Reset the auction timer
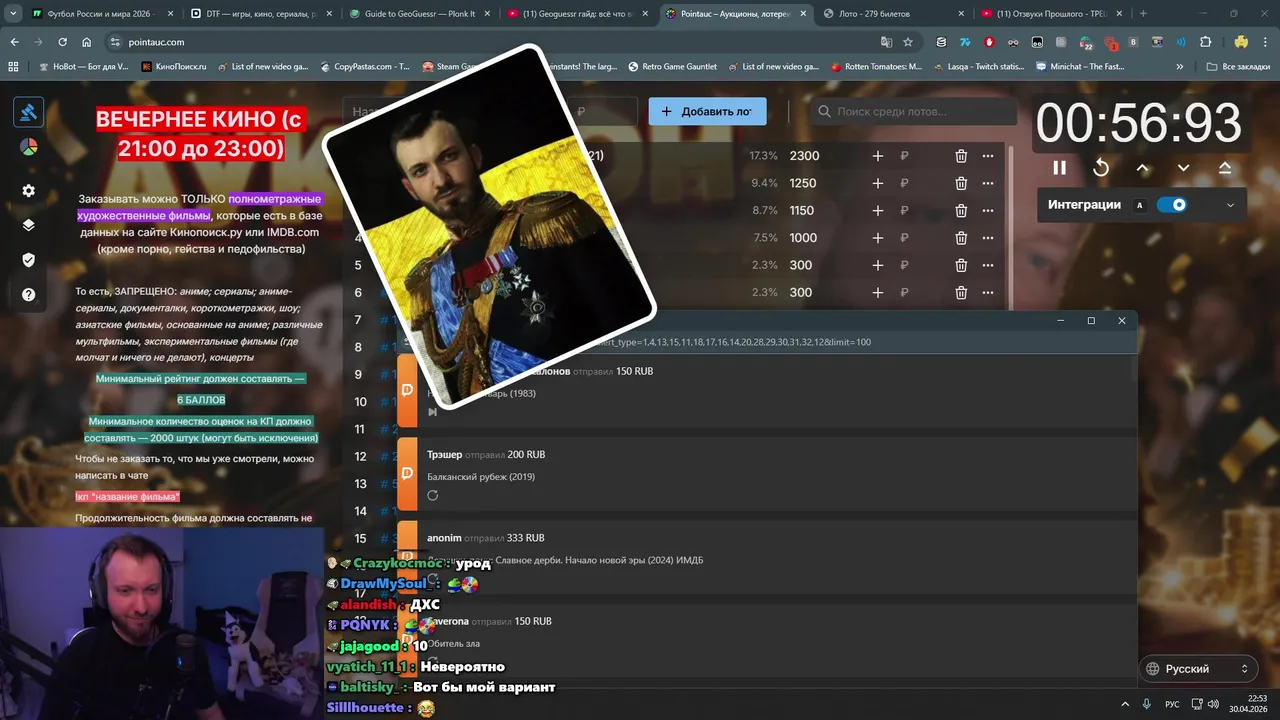Image resolution: width=1280 pixels, height=720 pixels. click(x=1101, y=168)
